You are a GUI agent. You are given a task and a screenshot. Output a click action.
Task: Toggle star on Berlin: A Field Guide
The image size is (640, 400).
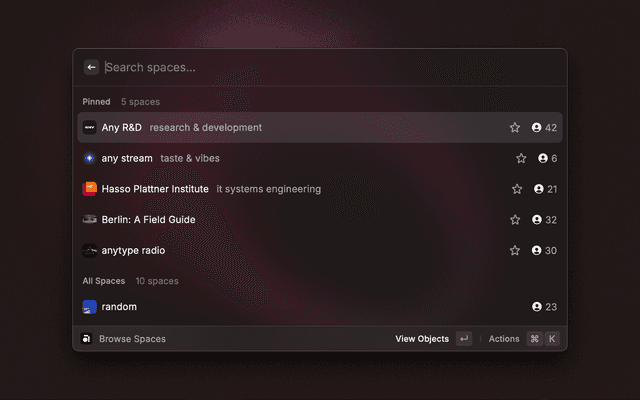[x=515, y=220]
